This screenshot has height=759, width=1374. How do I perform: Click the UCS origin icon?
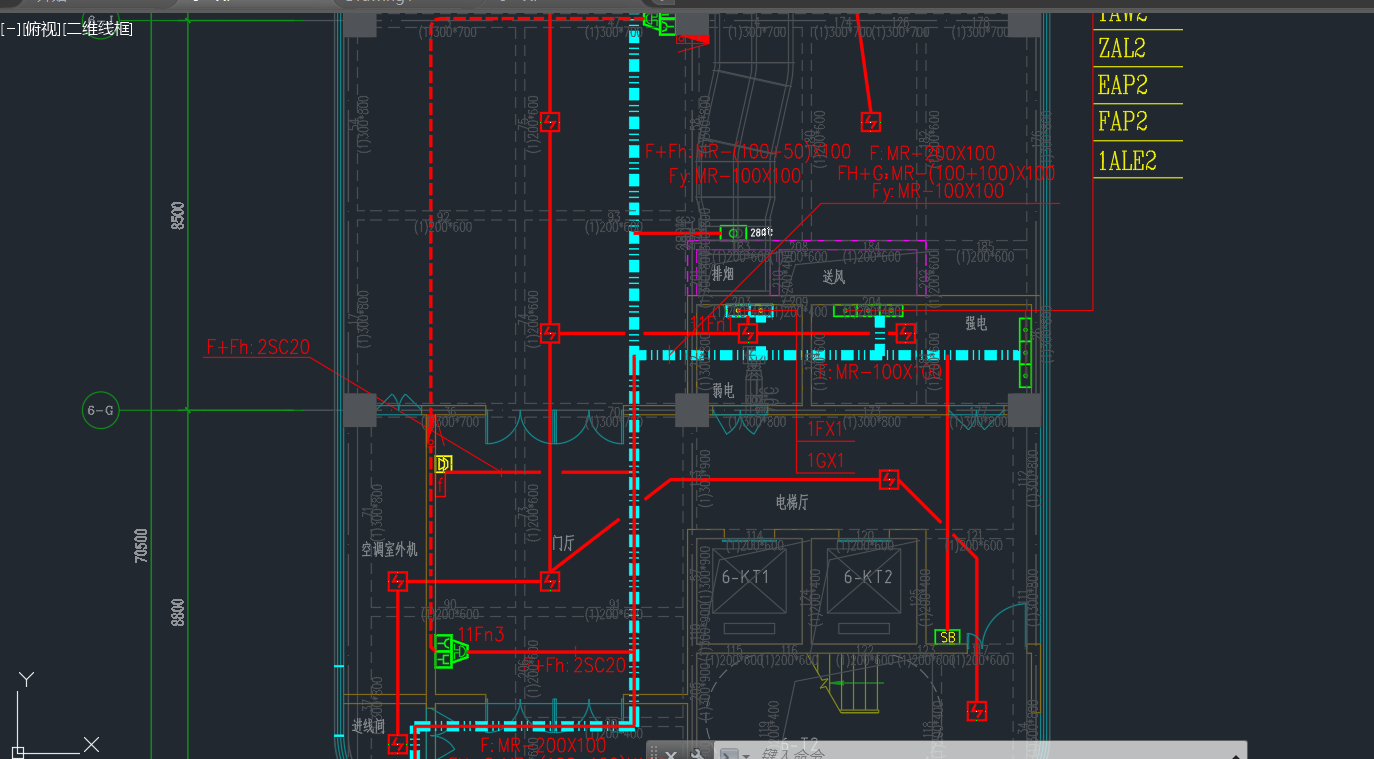point(18,751)
